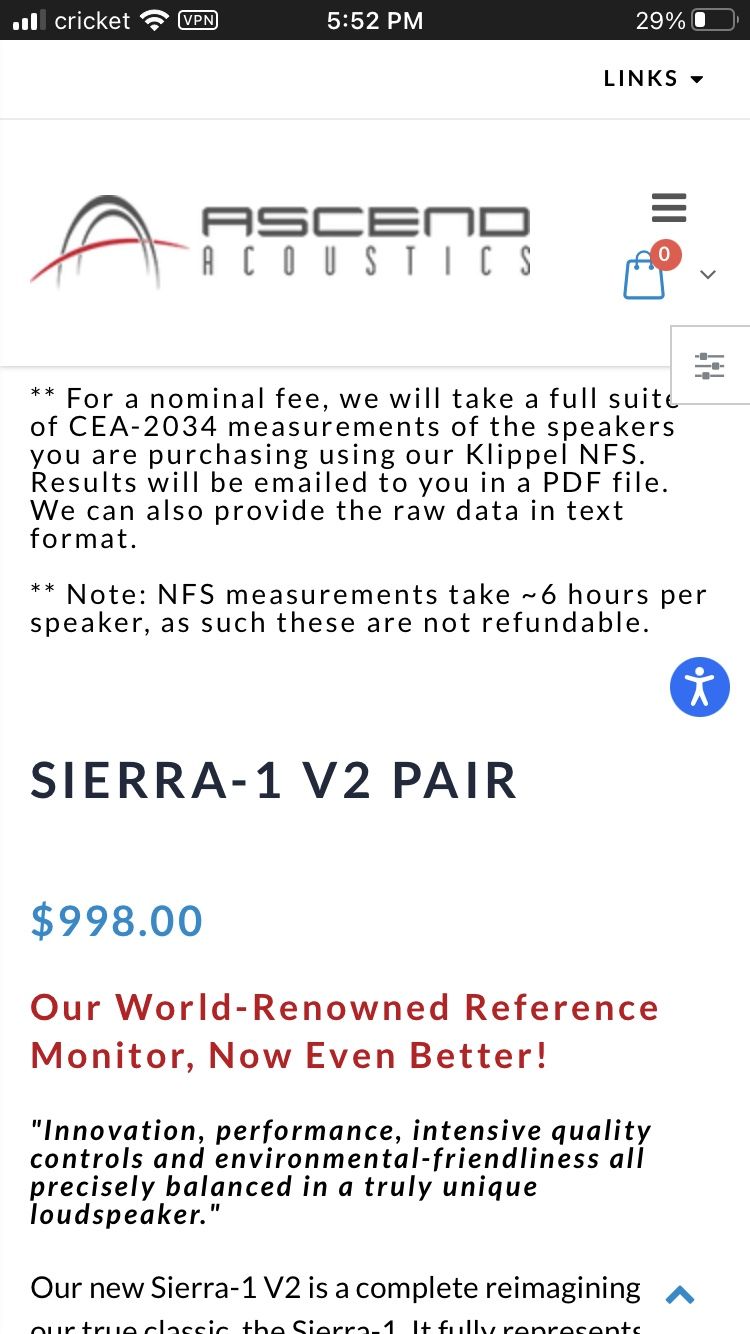The image size is (750, 1334).
Task: Click the red cart item count badge
Action: click(x=664, y=255)
